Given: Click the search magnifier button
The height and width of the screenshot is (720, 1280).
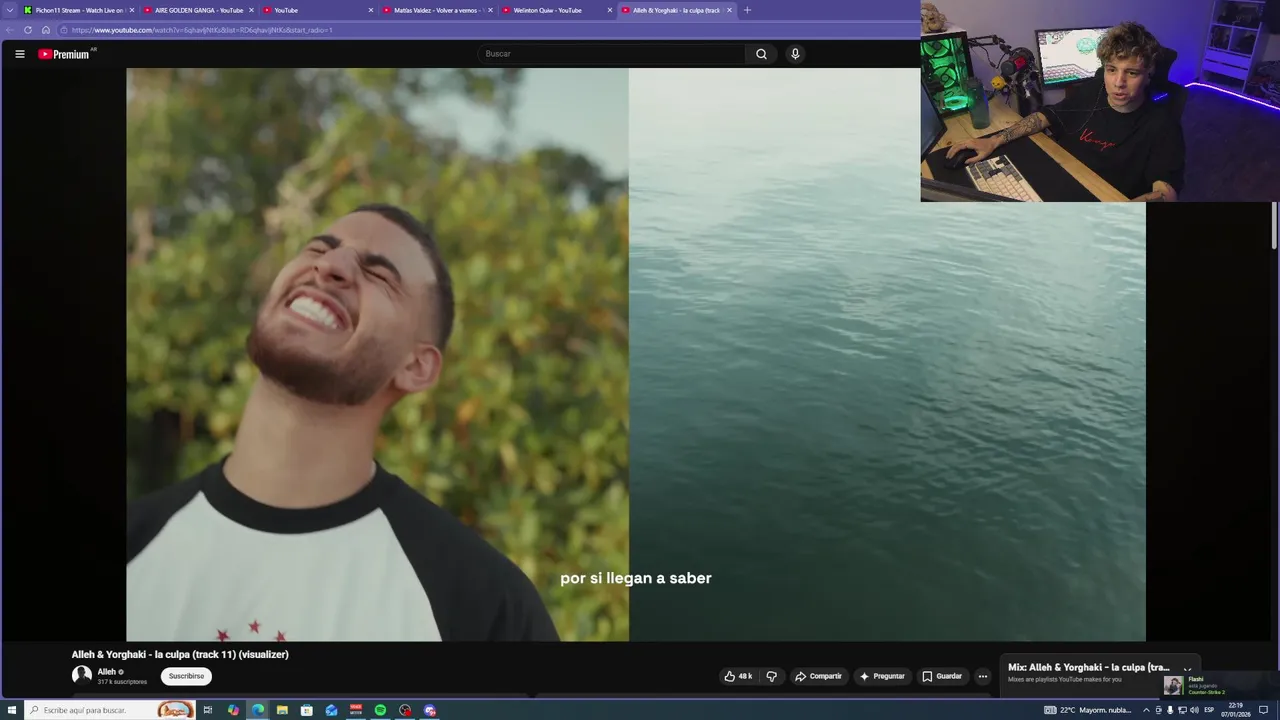Looking at the screenshot, I should (x=761, y=54).
